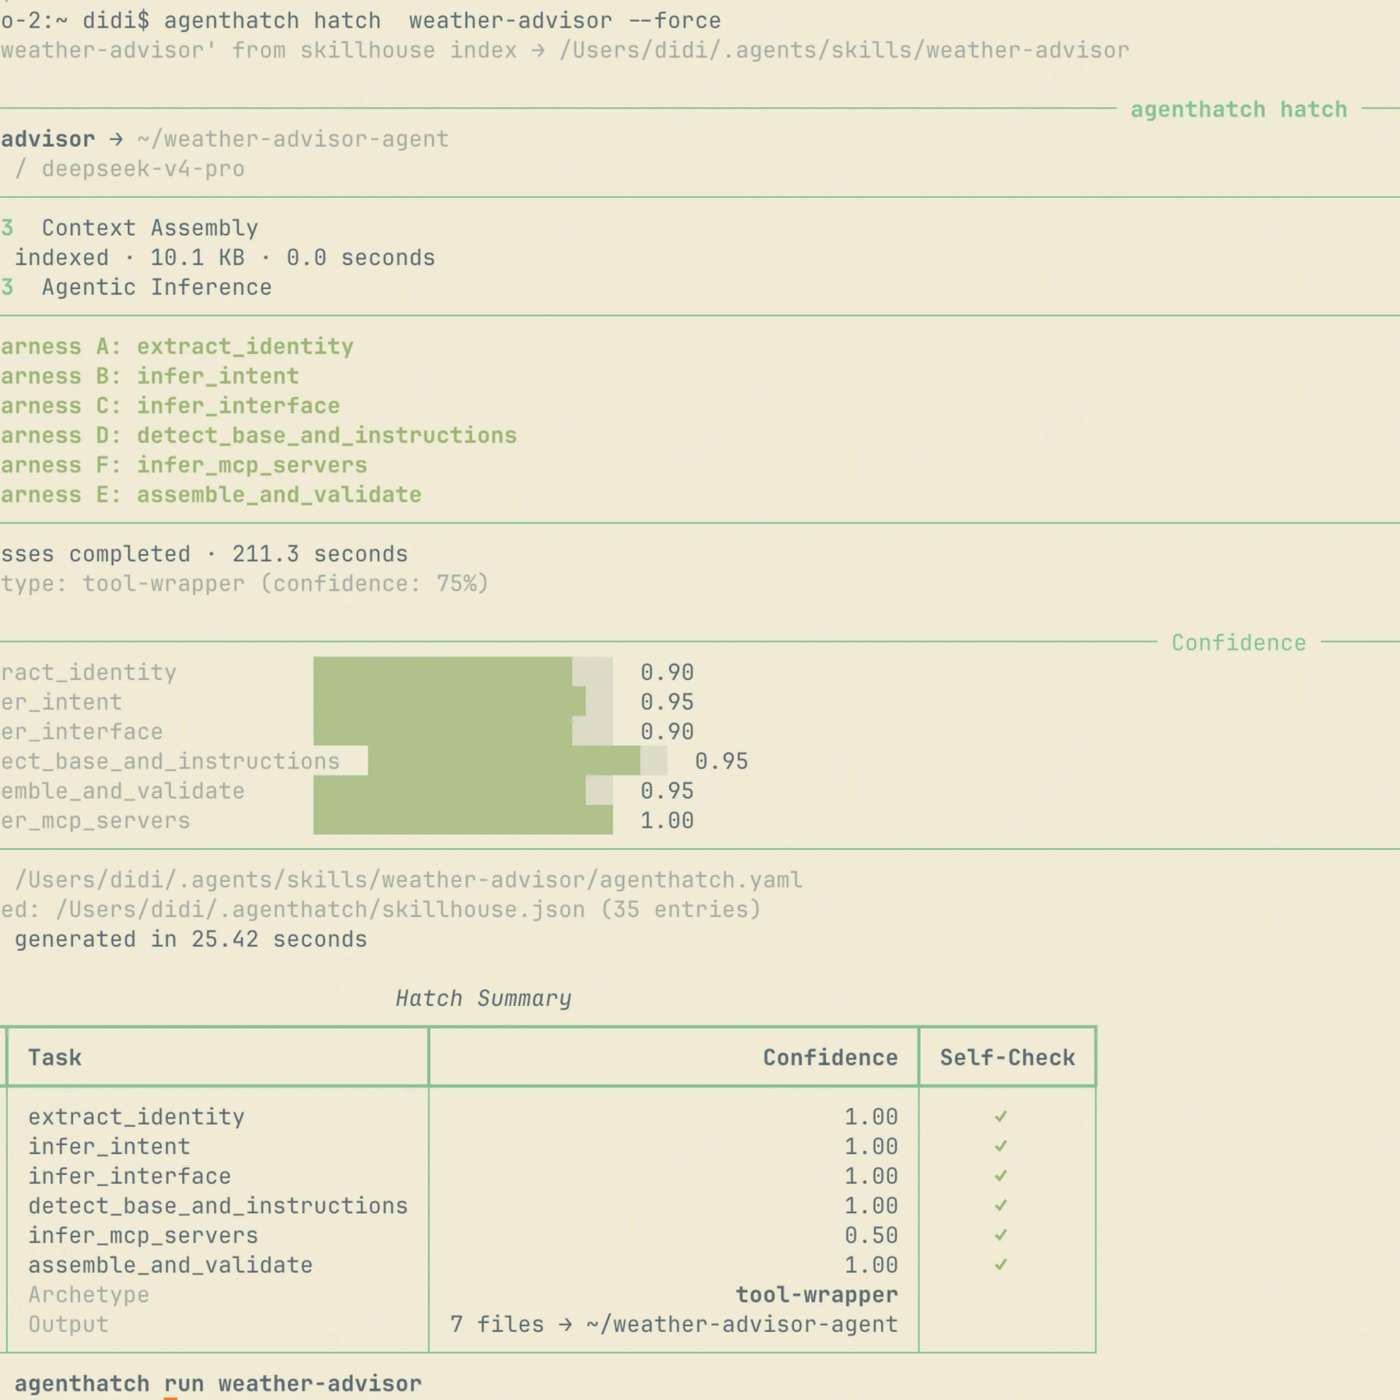Select the 'agenthatch.yaml' file path
1400x1400 pixels.
point(408,880)
